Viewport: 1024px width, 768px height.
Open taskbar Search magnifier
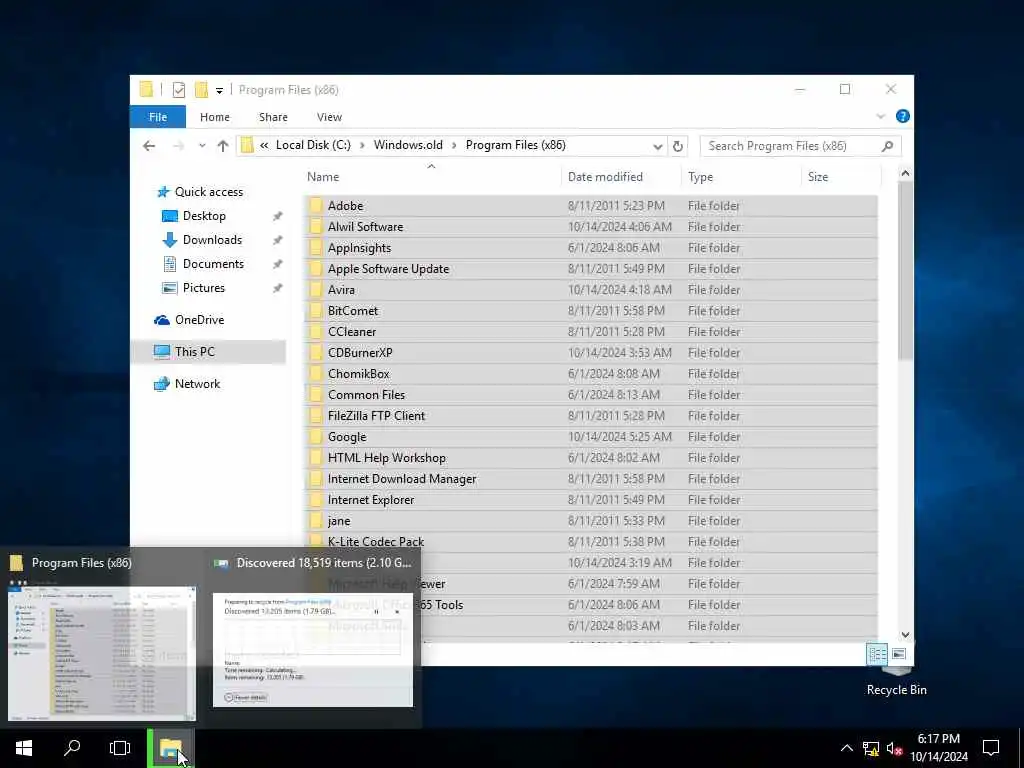point(72,748)
